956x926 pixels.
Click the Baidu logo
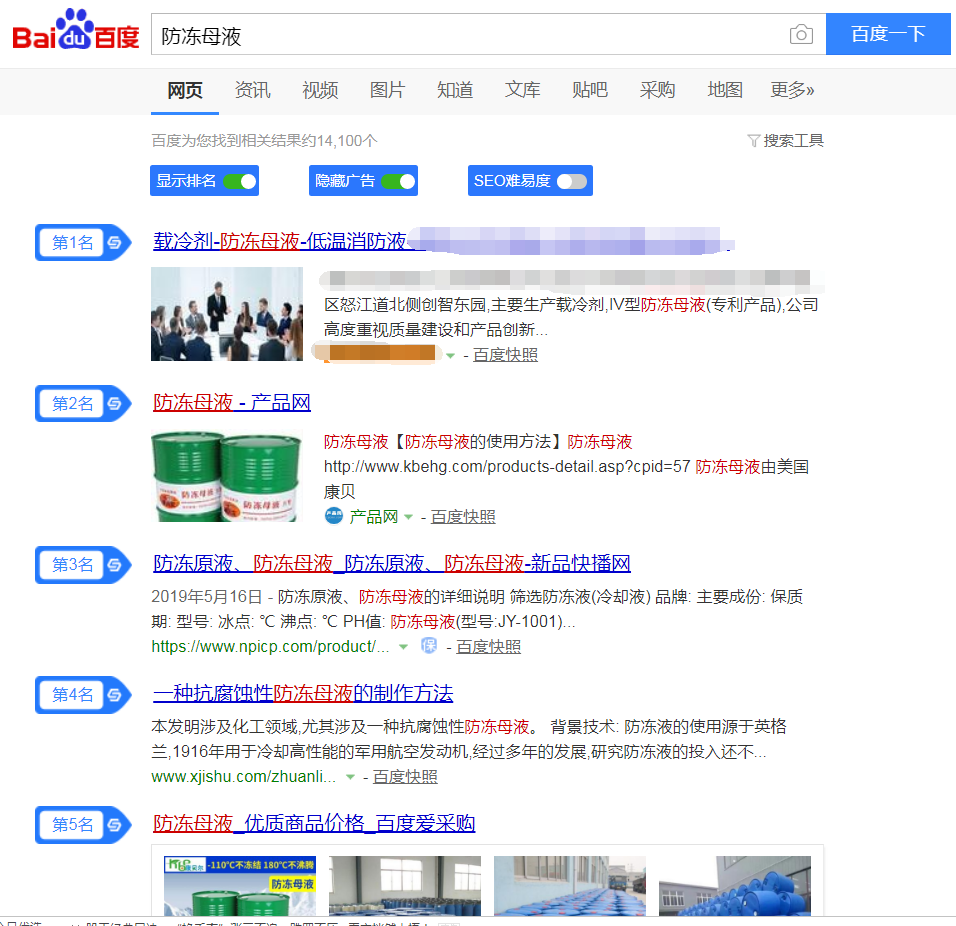point(76,30)
